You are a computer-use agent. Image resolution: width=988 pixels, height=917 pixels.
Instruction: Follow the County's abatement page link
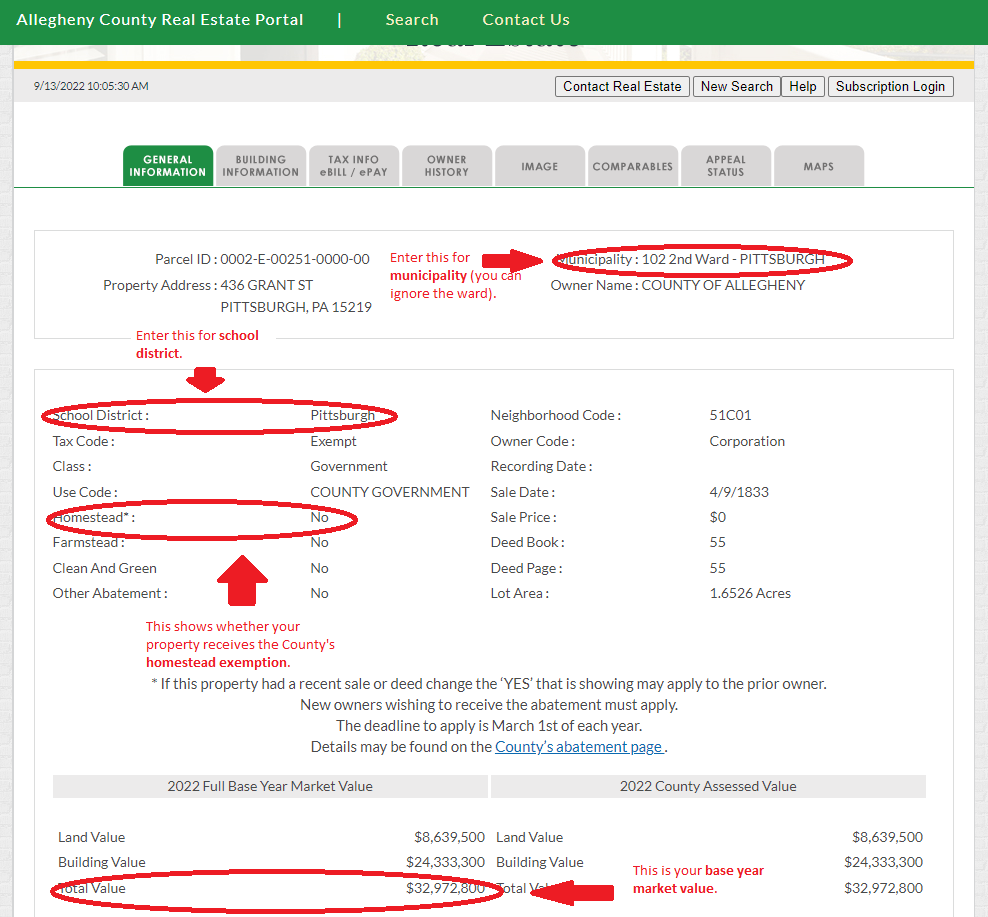click(579, 747)
